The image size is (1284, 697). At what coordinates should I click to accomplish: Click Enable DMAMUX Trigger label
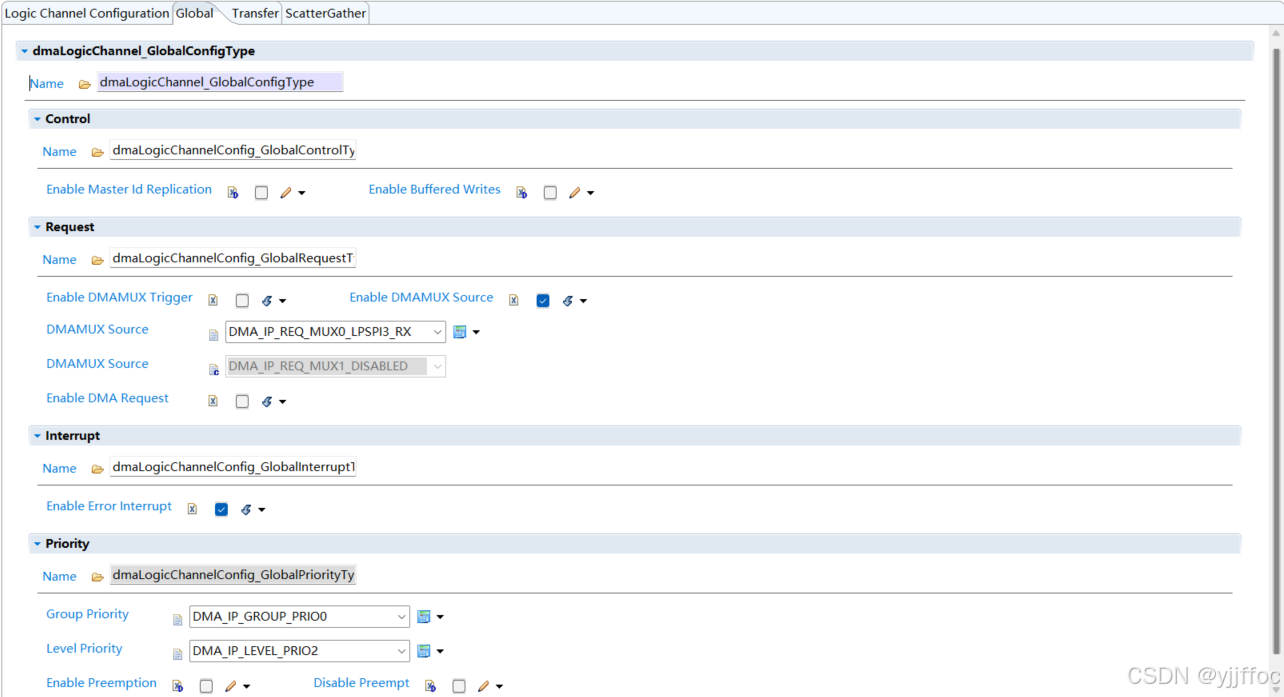pos(119,298)
